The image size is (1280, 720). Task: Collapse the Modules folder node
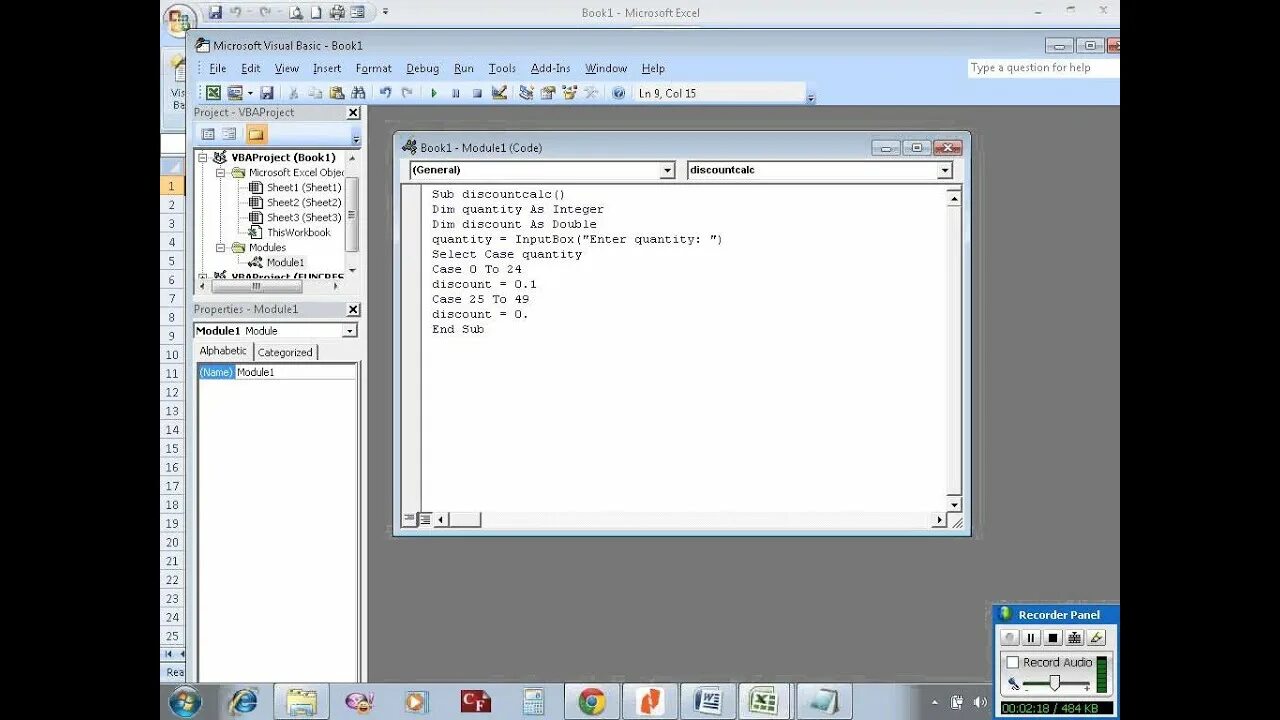click(221, 247)
